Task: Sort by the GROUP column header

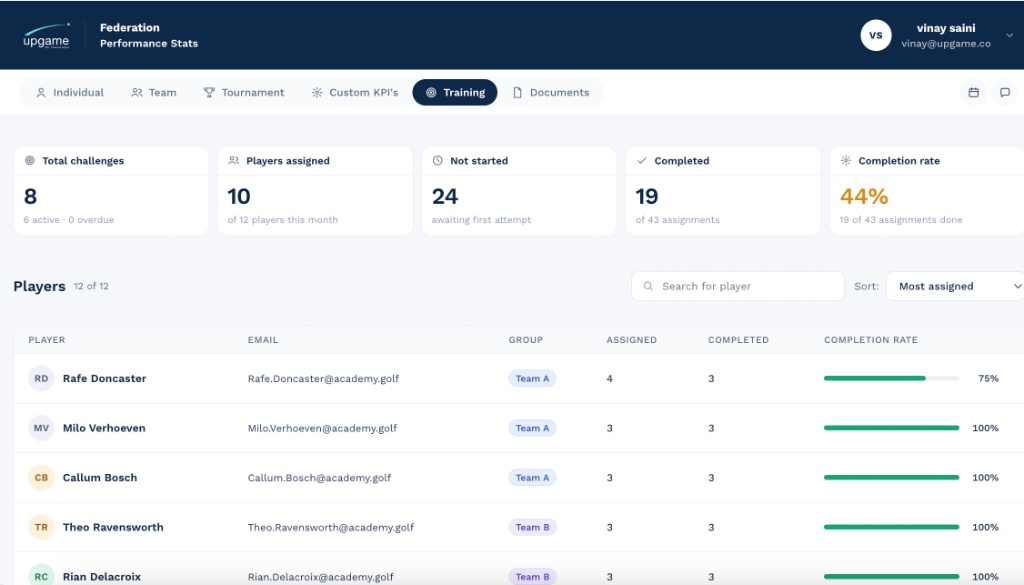Action: 526,340
